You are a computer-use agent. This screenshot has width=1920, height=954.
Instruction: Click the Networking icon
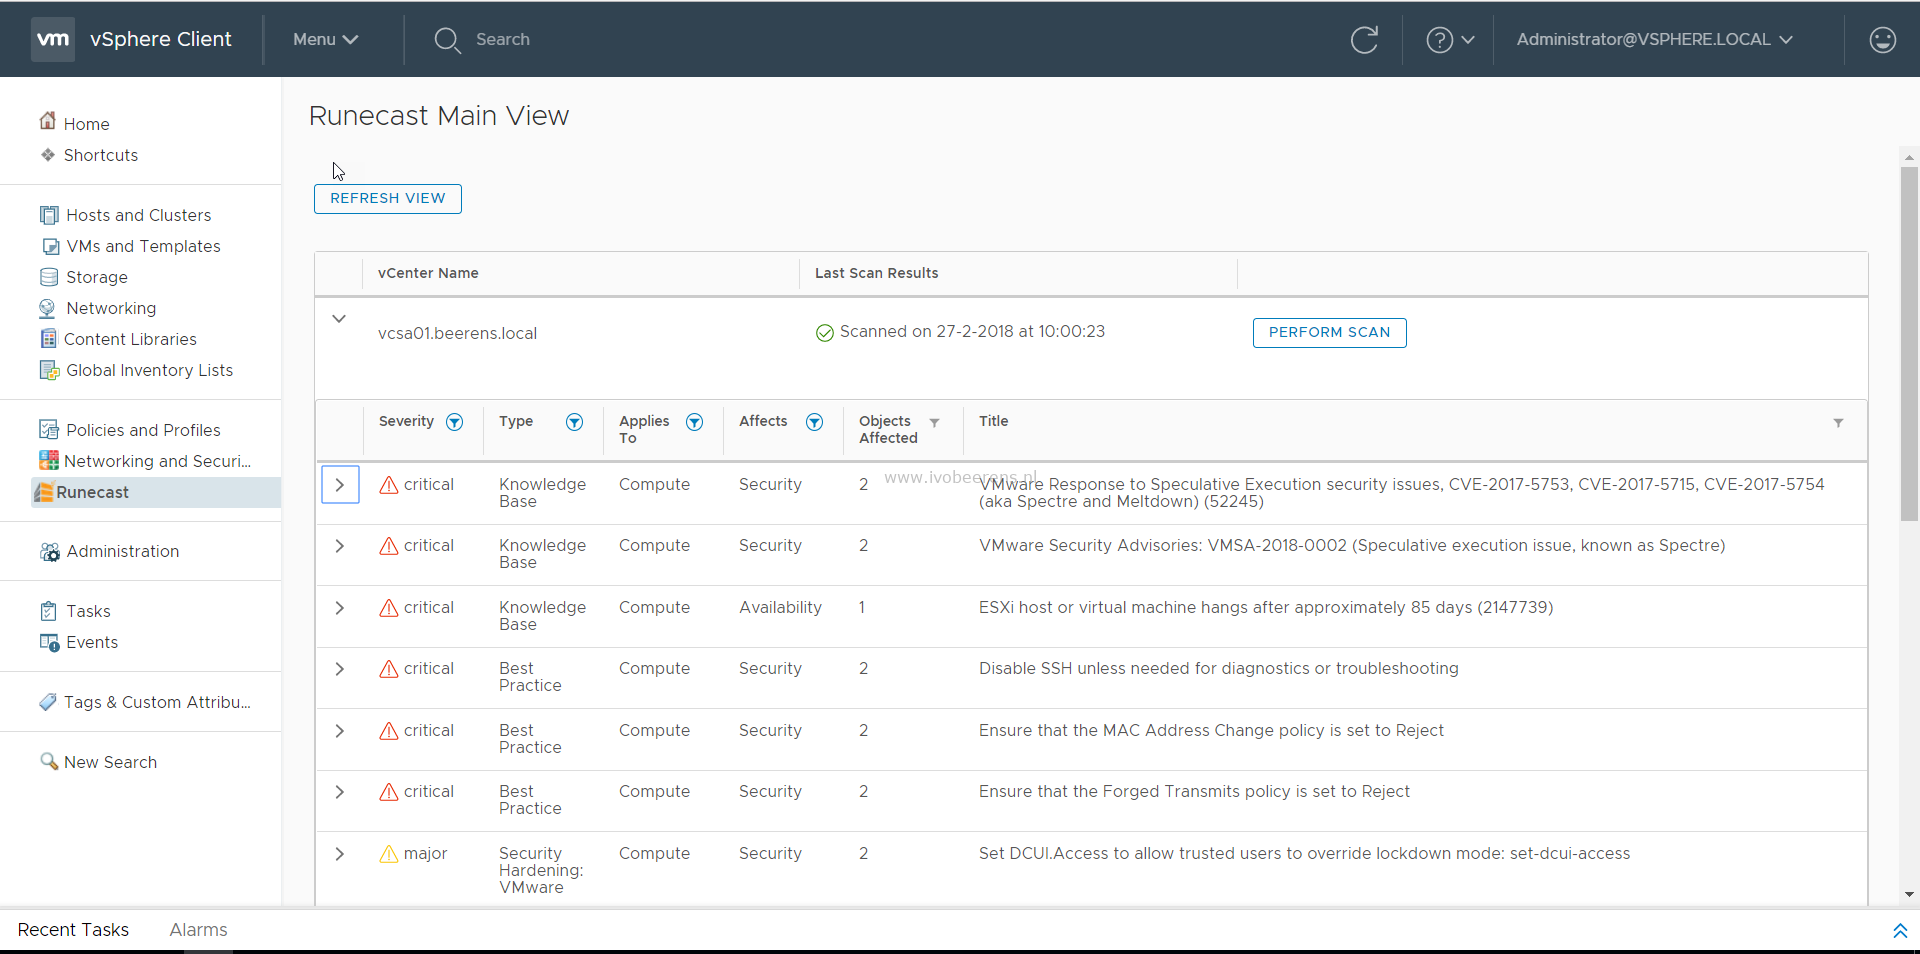48,308
